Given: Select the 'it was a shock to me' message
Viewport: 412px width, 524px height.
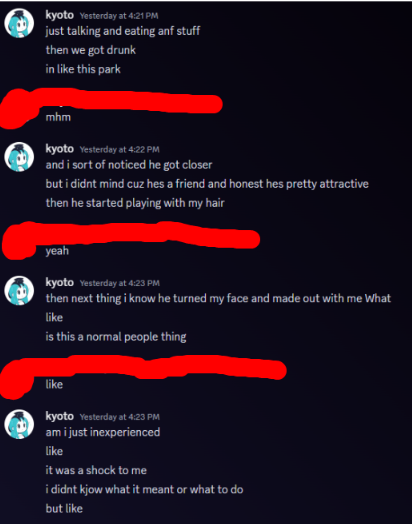Looking at the screenshot, I should pos(96,470).
